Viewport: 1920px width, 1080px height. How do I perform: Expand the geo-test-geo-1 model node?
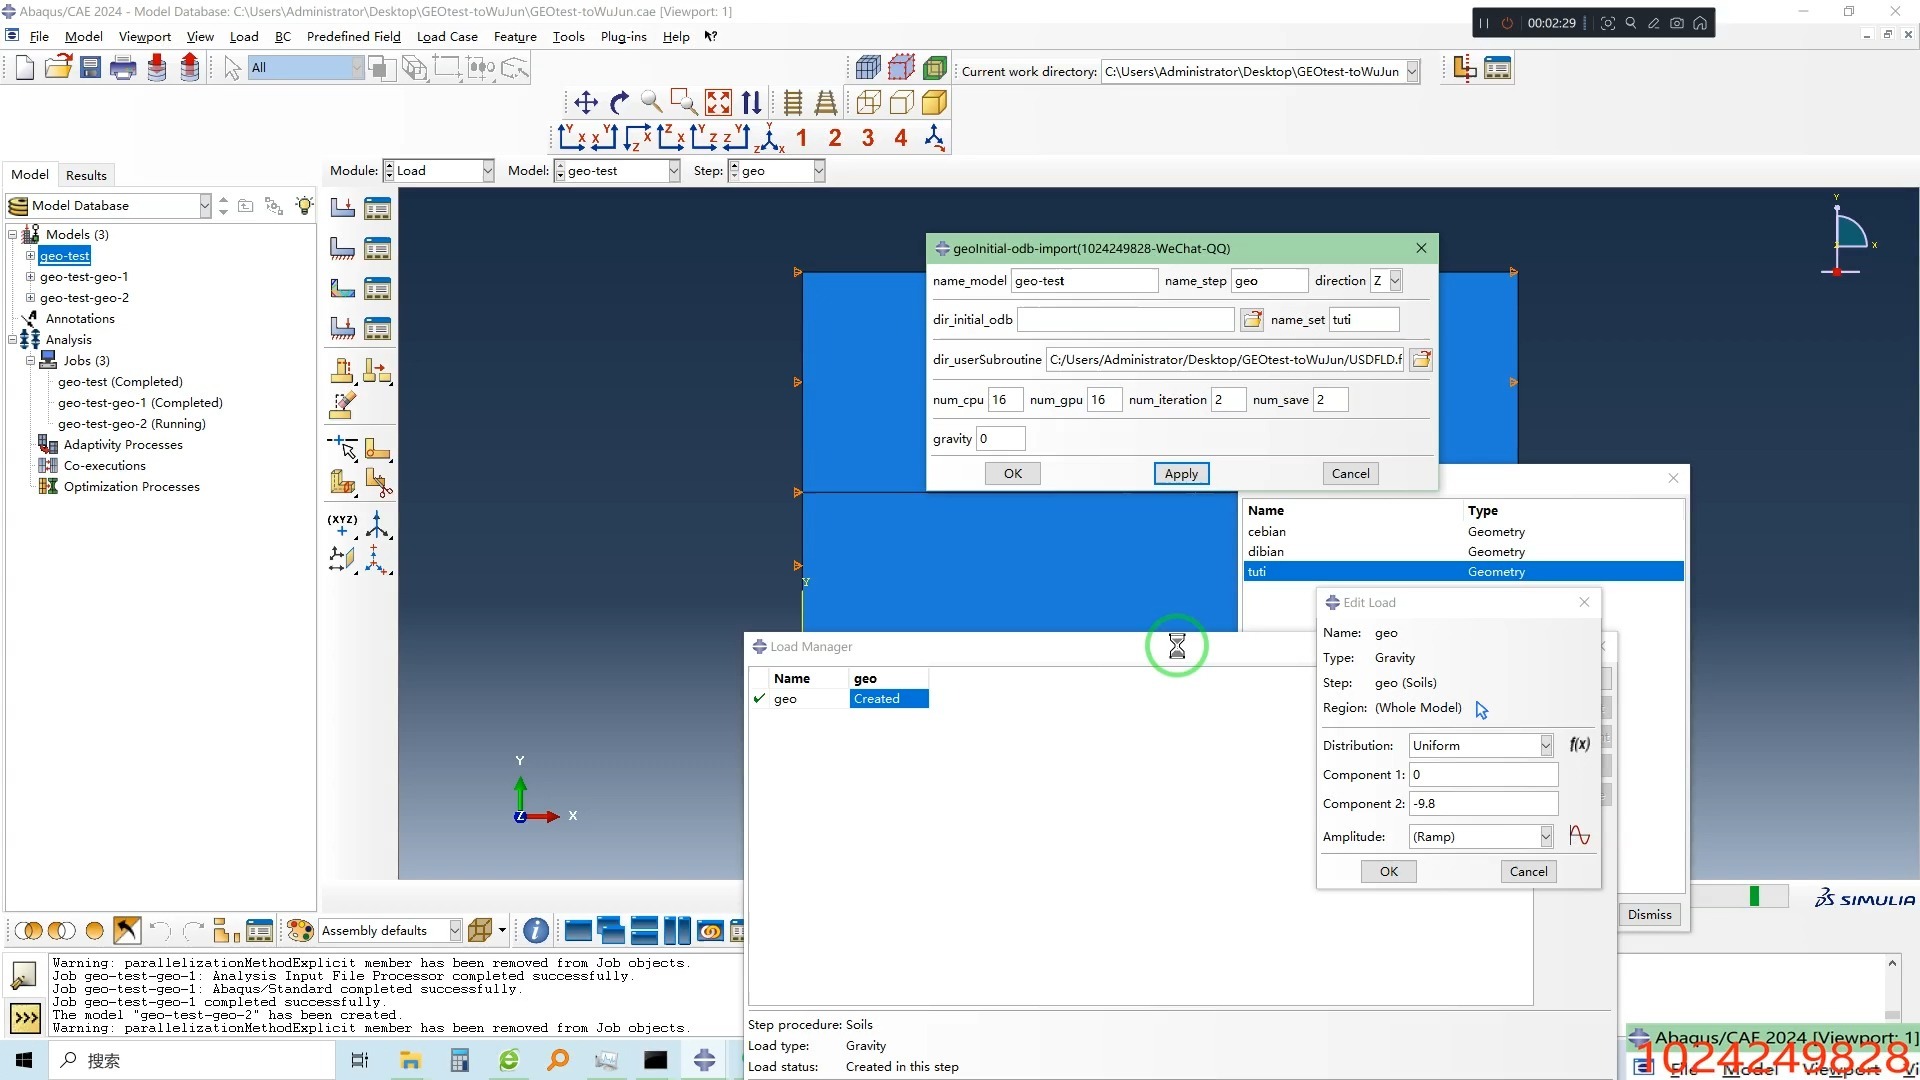click(x=30, y=277)
